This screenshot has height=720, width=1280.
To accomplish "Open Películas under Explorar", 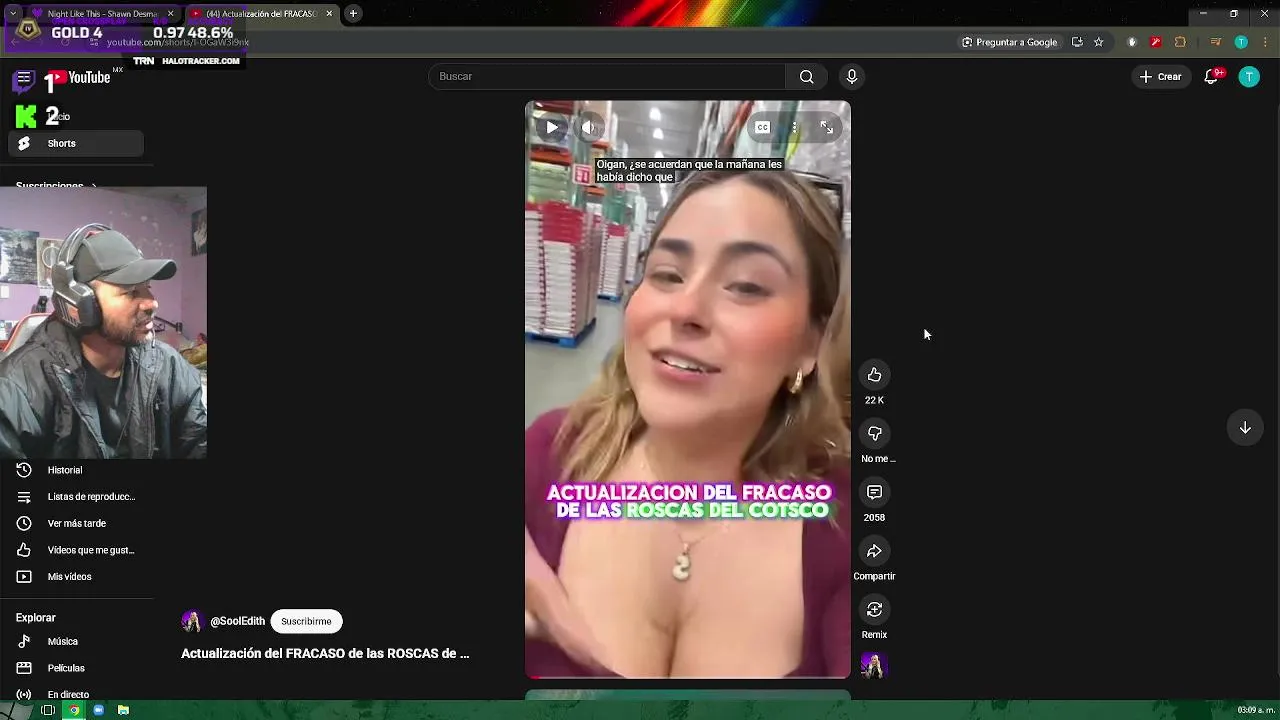I will click(76, 668).
